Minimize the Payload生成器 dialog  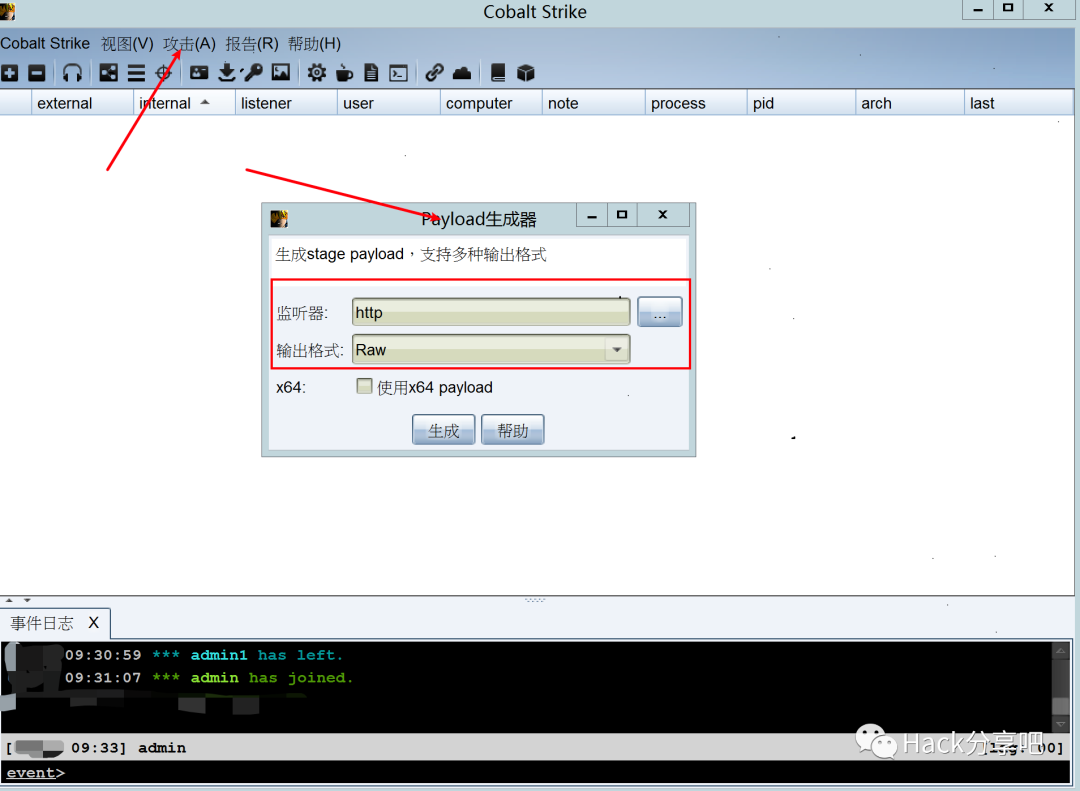coord(592,215)
